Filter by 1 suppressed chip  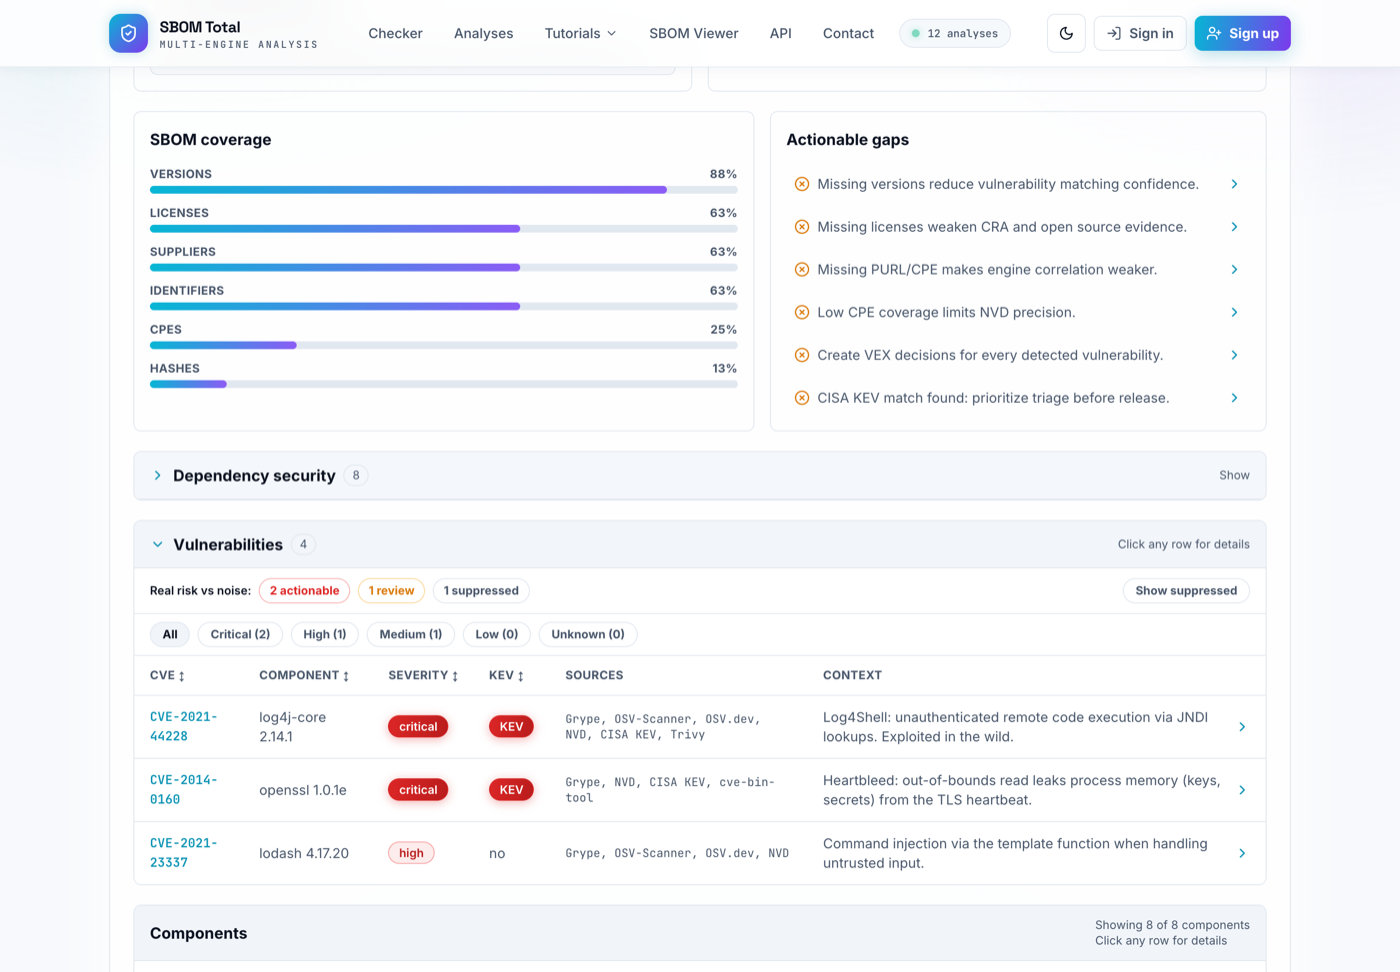481,591
